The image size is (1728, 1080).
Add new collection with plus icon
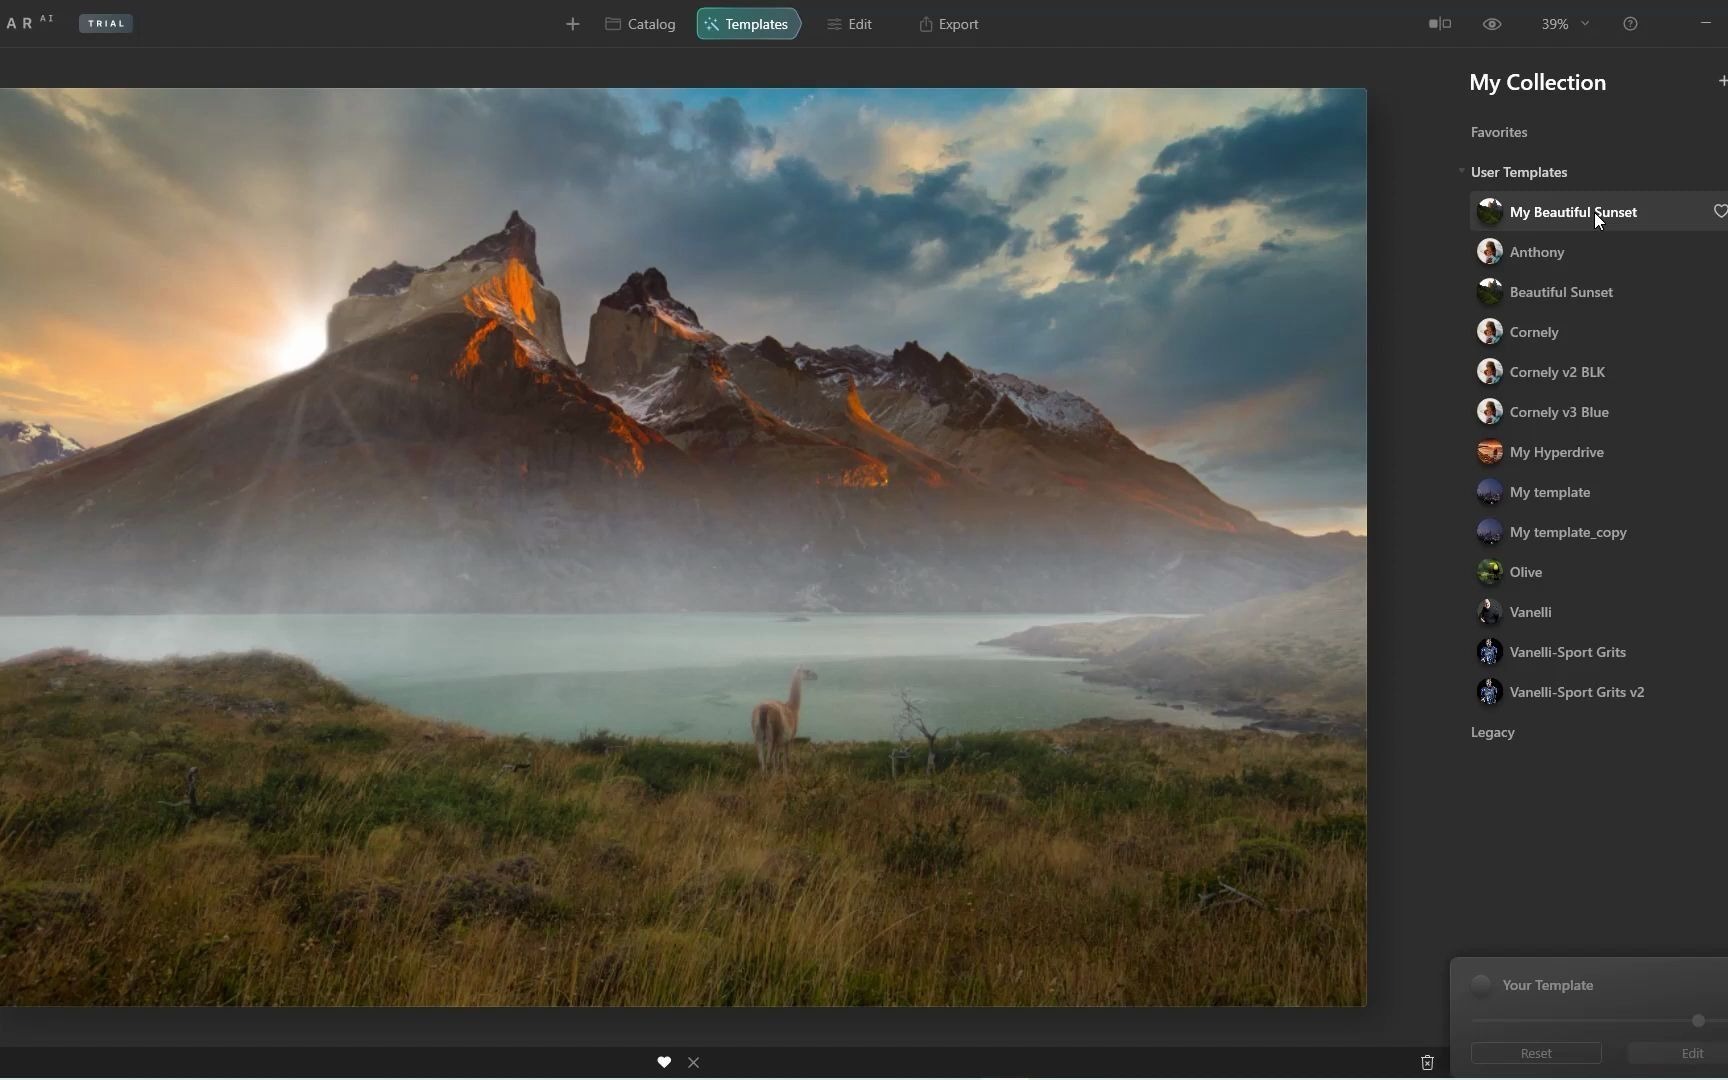pos(1722,81)
